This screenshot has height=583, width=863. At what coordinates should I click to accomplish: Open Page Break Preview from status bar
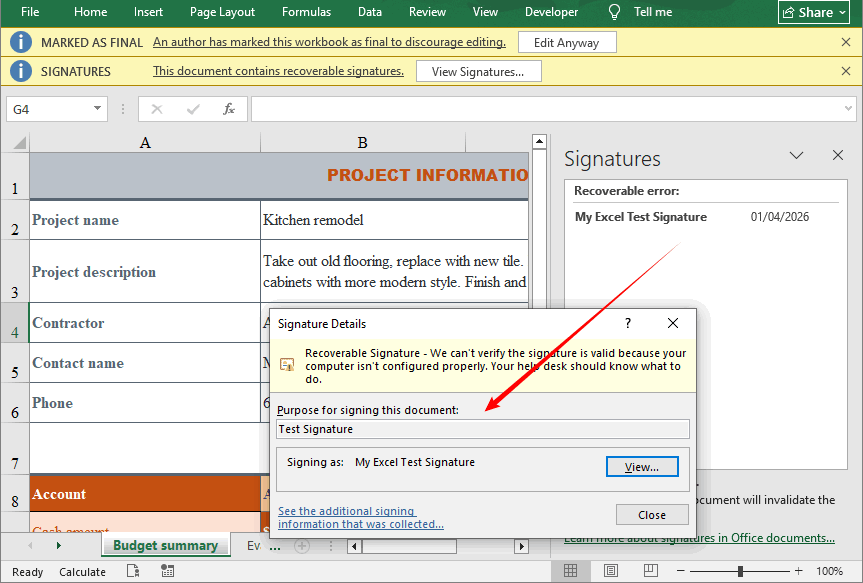click(650, 570)
